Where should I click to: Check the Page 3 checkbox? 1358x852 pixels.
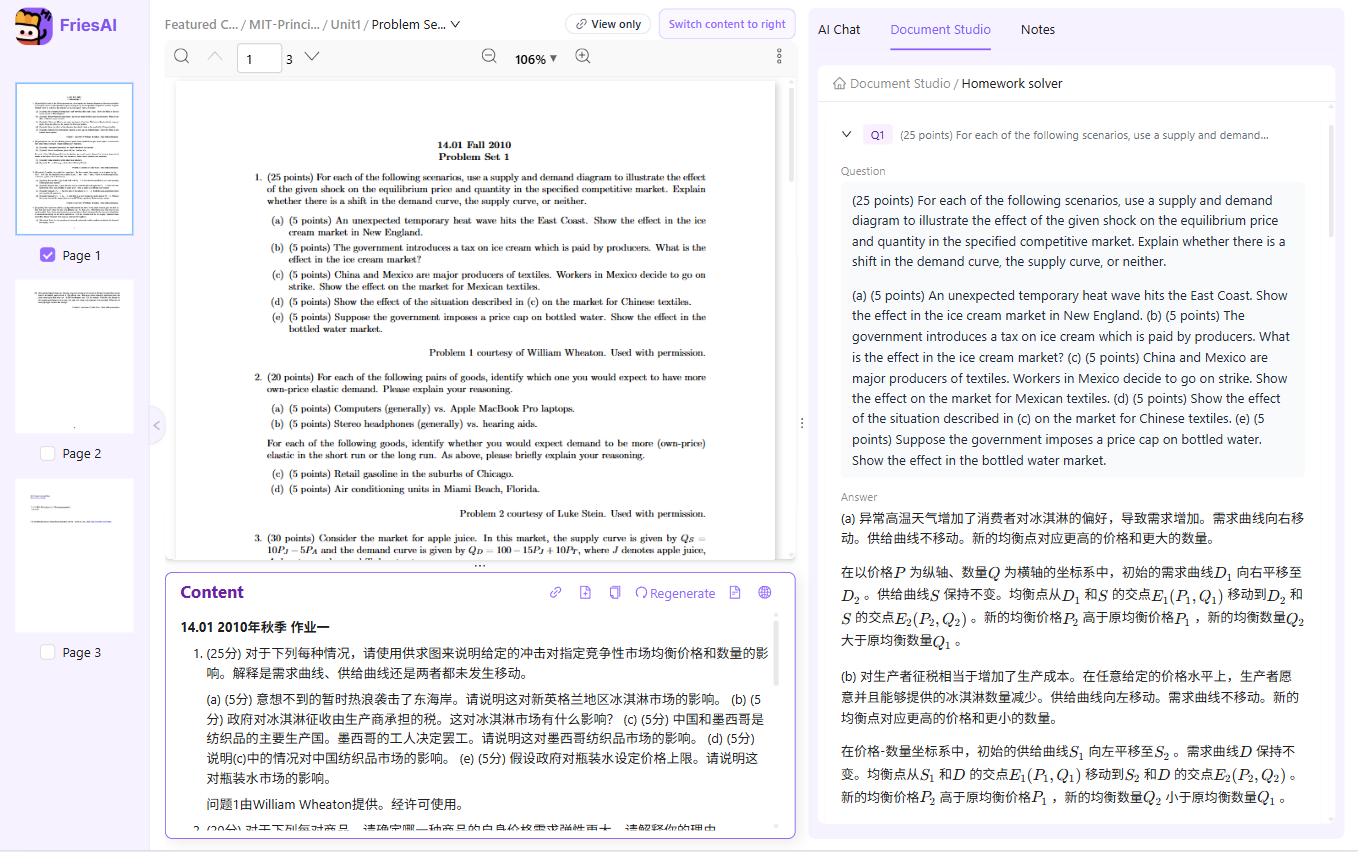[47, 652]
